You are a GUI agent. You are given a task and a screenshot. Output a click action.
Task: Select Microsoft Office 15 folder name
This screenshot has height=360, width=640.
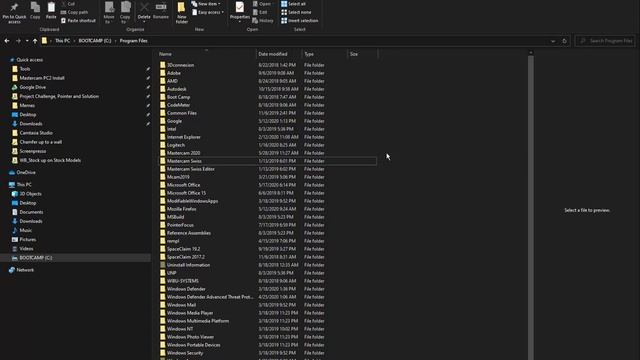(187, 193)
